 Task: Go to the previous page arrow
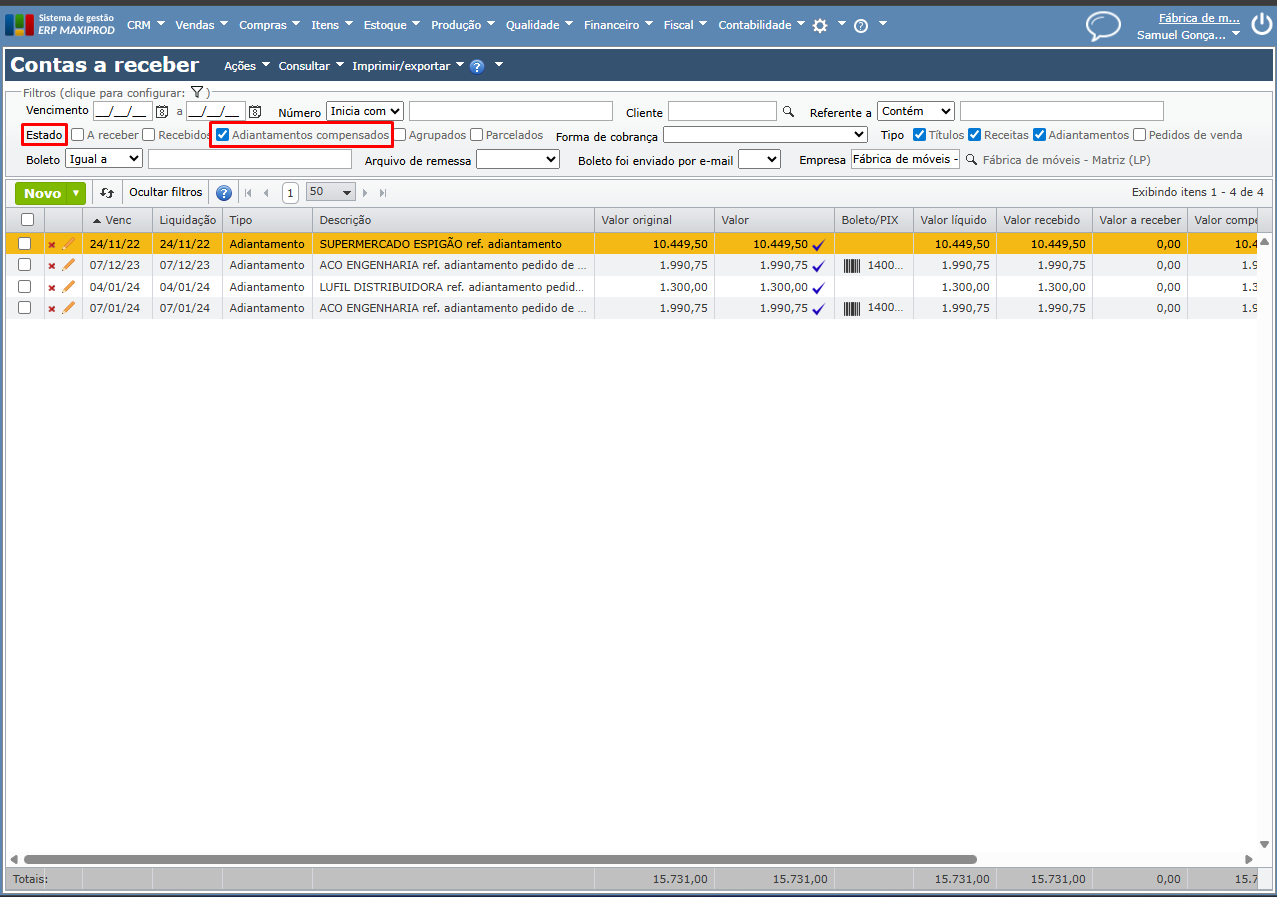266,193
